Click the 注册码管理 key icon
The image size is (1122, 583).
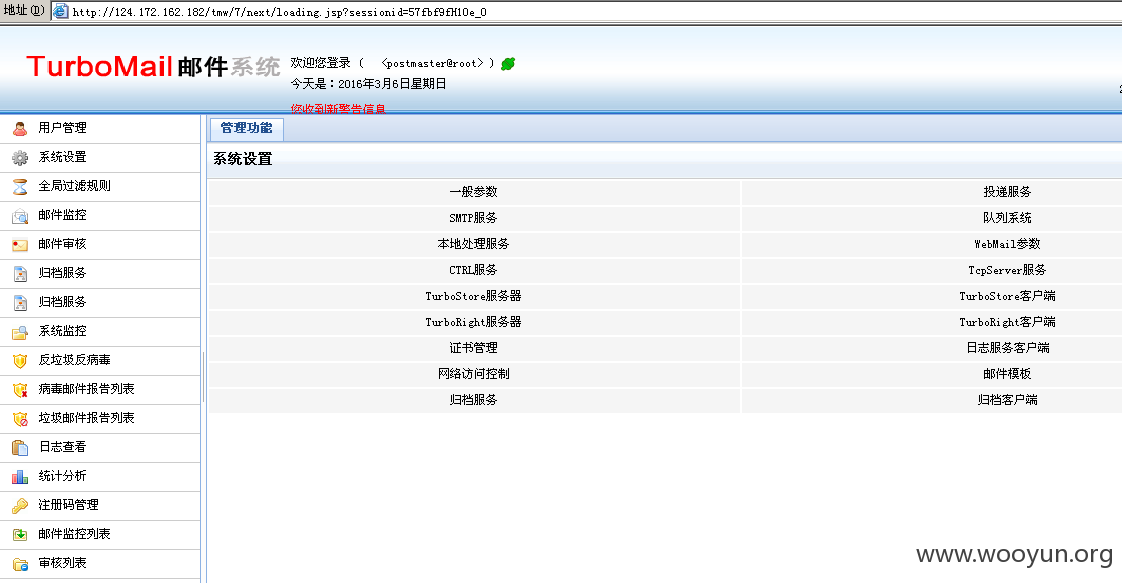pos(20,506)
